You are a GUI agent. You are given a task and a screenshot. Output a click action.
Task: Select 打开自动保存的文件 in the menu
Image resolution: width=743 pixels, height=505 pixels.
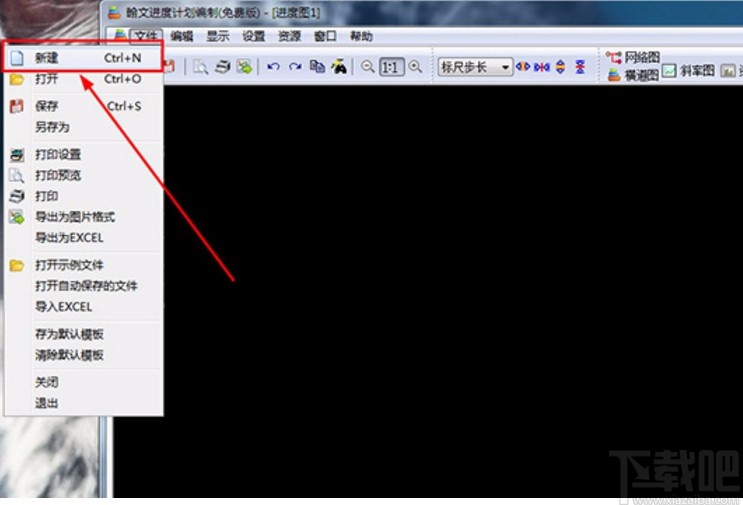pyautogui.click(x=83, y=286)
